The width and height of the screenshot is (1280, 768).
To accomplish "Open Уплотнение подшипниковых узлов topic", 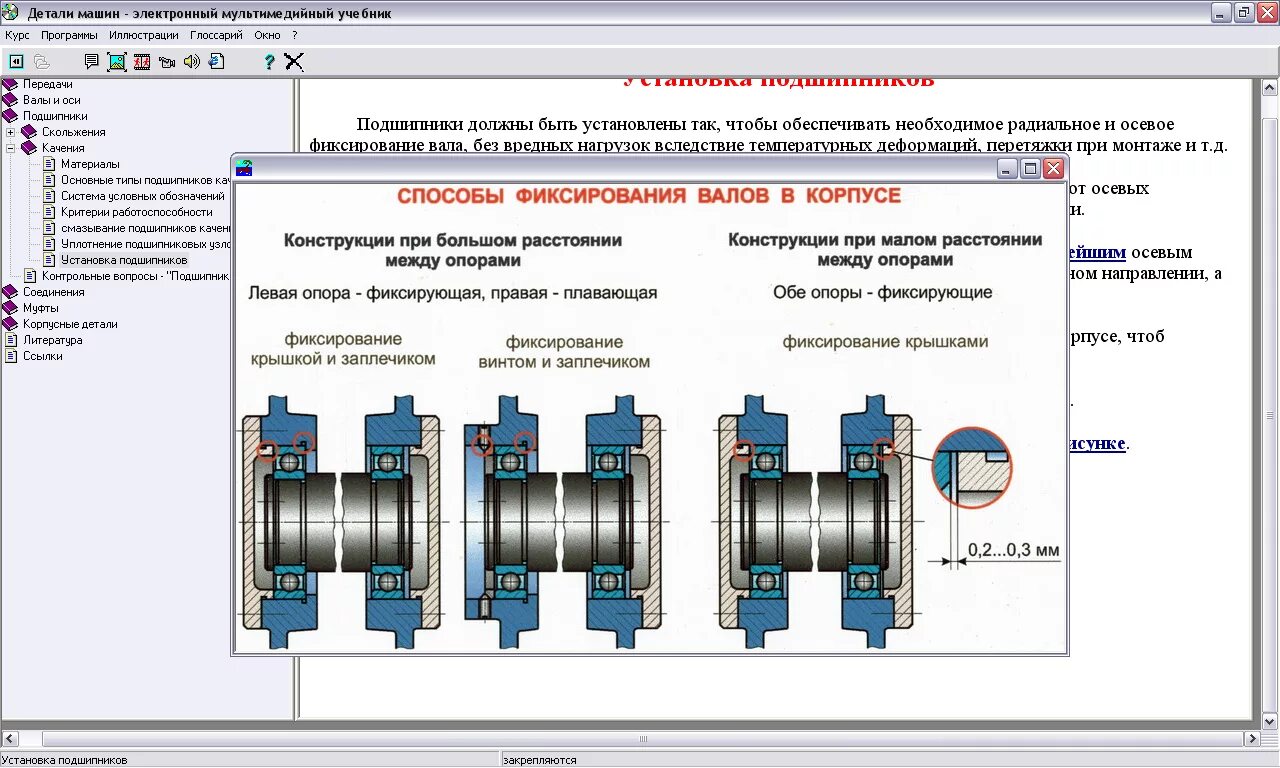I will point(146,244).
